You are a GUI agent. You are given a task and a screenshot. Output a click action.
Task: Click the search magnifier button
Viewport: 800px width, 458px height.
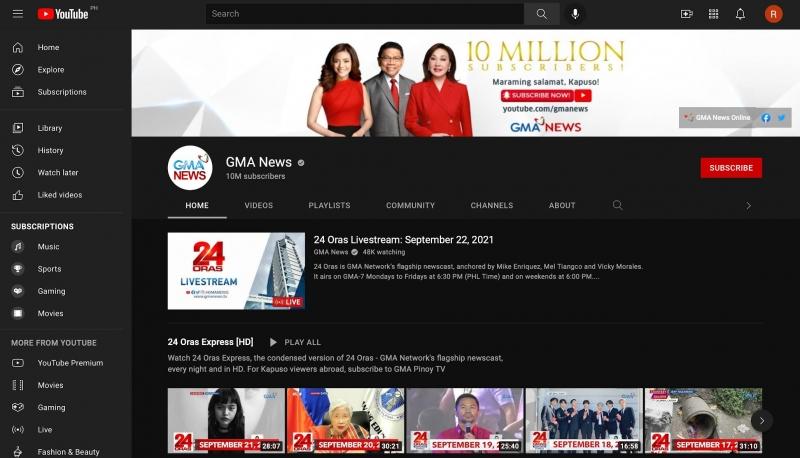[x=541, y=14]
